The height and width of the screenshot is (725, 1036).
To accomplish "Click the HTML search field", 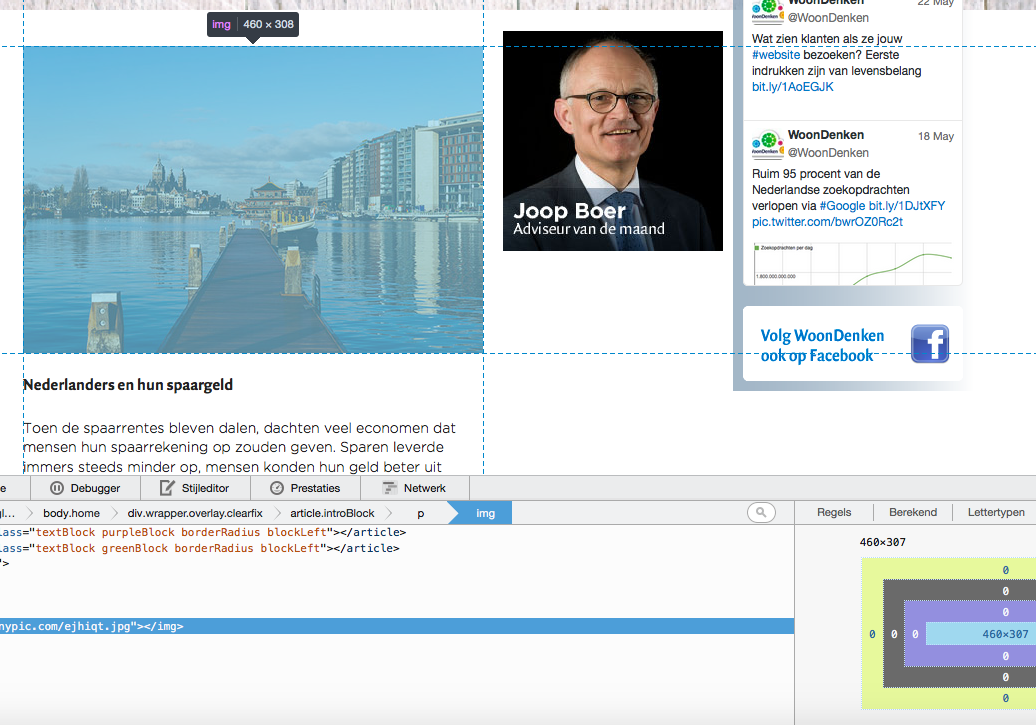I will click(761, 512).
